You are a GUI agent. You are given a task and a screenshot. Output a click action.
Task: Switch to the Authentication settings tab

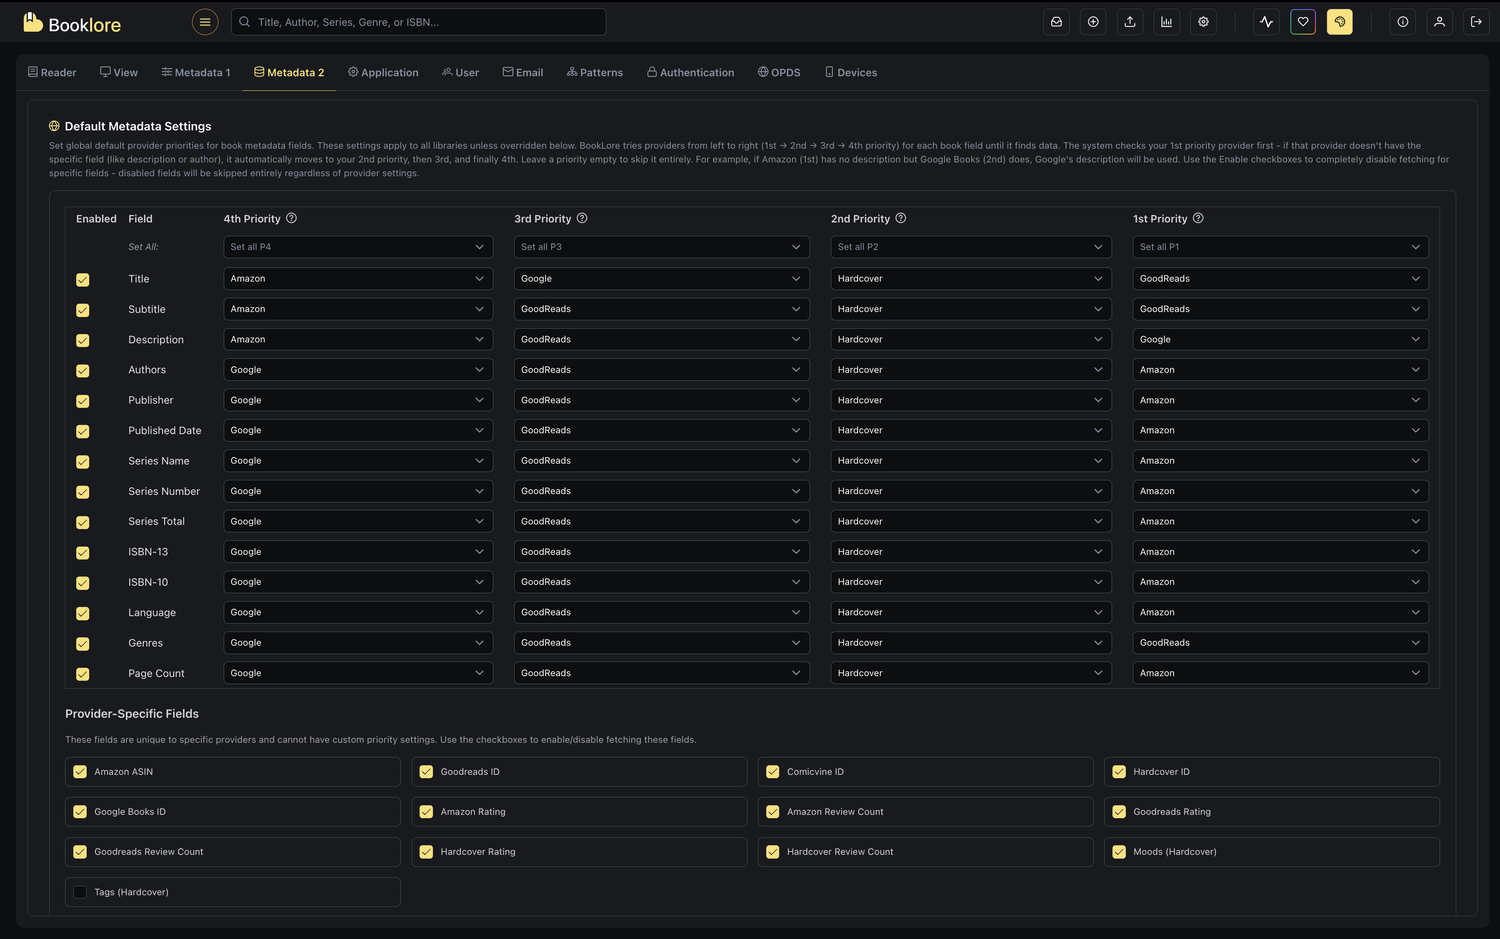[x=690, y=71]
